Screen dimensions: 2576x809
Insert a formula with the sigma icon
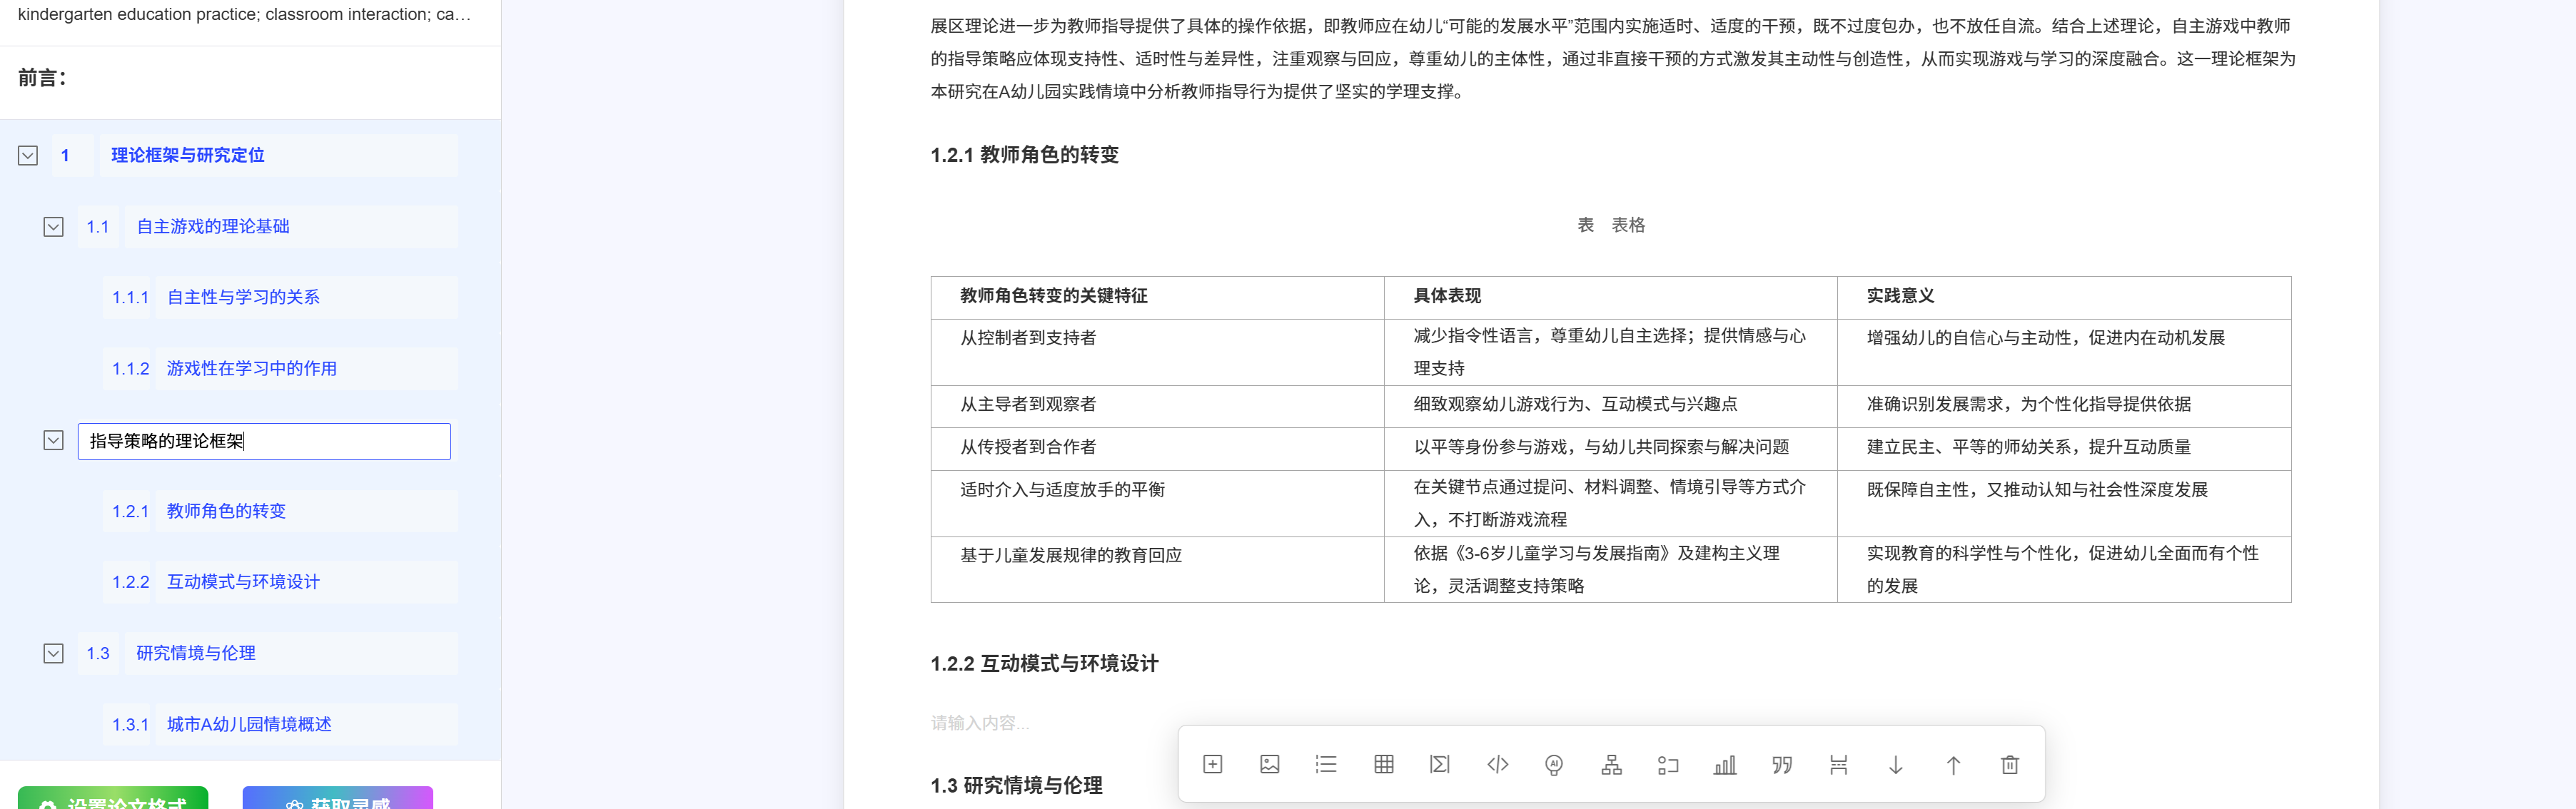tap(1440, 765)
